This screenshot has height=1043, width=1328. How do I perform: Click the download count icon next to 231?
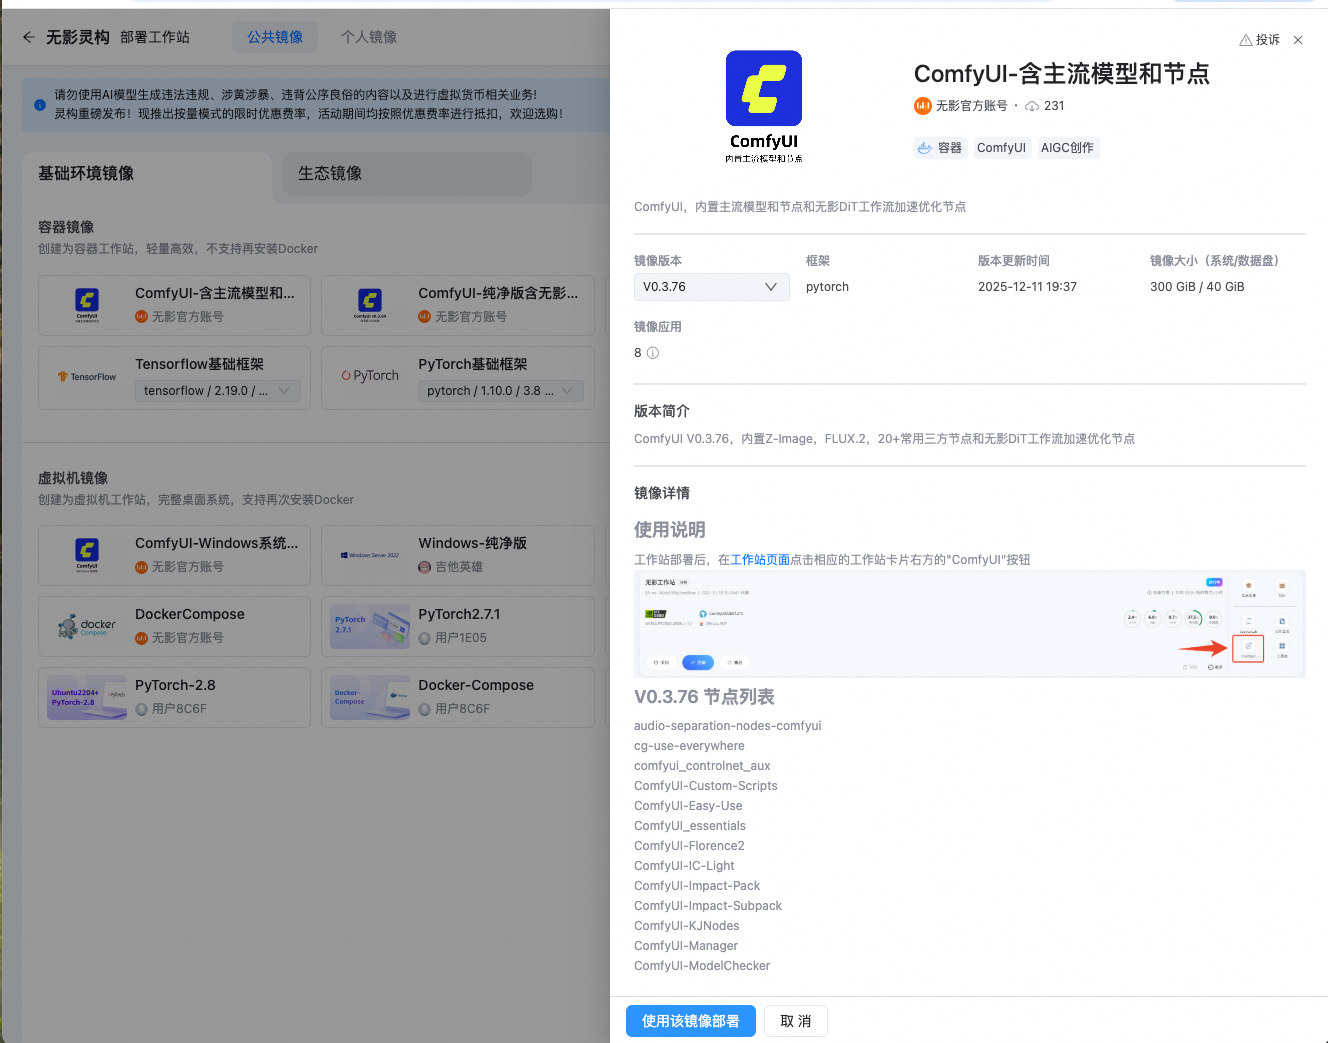point(1031,105)
